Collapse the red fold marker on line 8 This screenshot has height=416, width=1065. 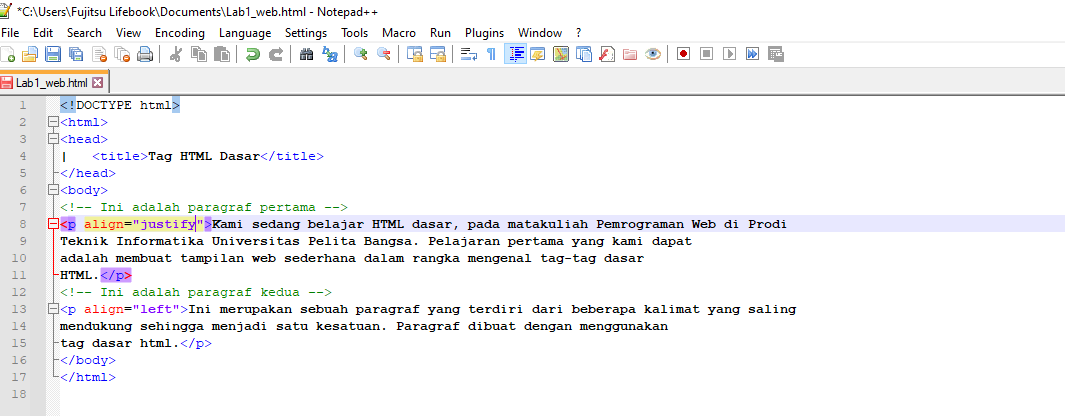(x=53, y=224)
